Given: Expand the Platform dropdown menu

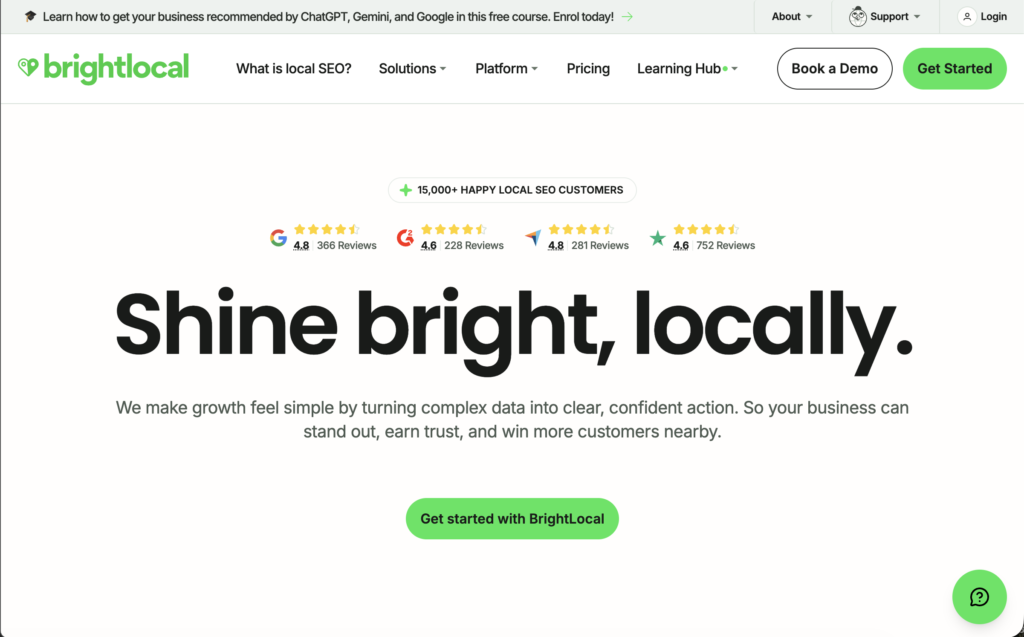Looking at the screenshot, I should [x=506, y=69].
